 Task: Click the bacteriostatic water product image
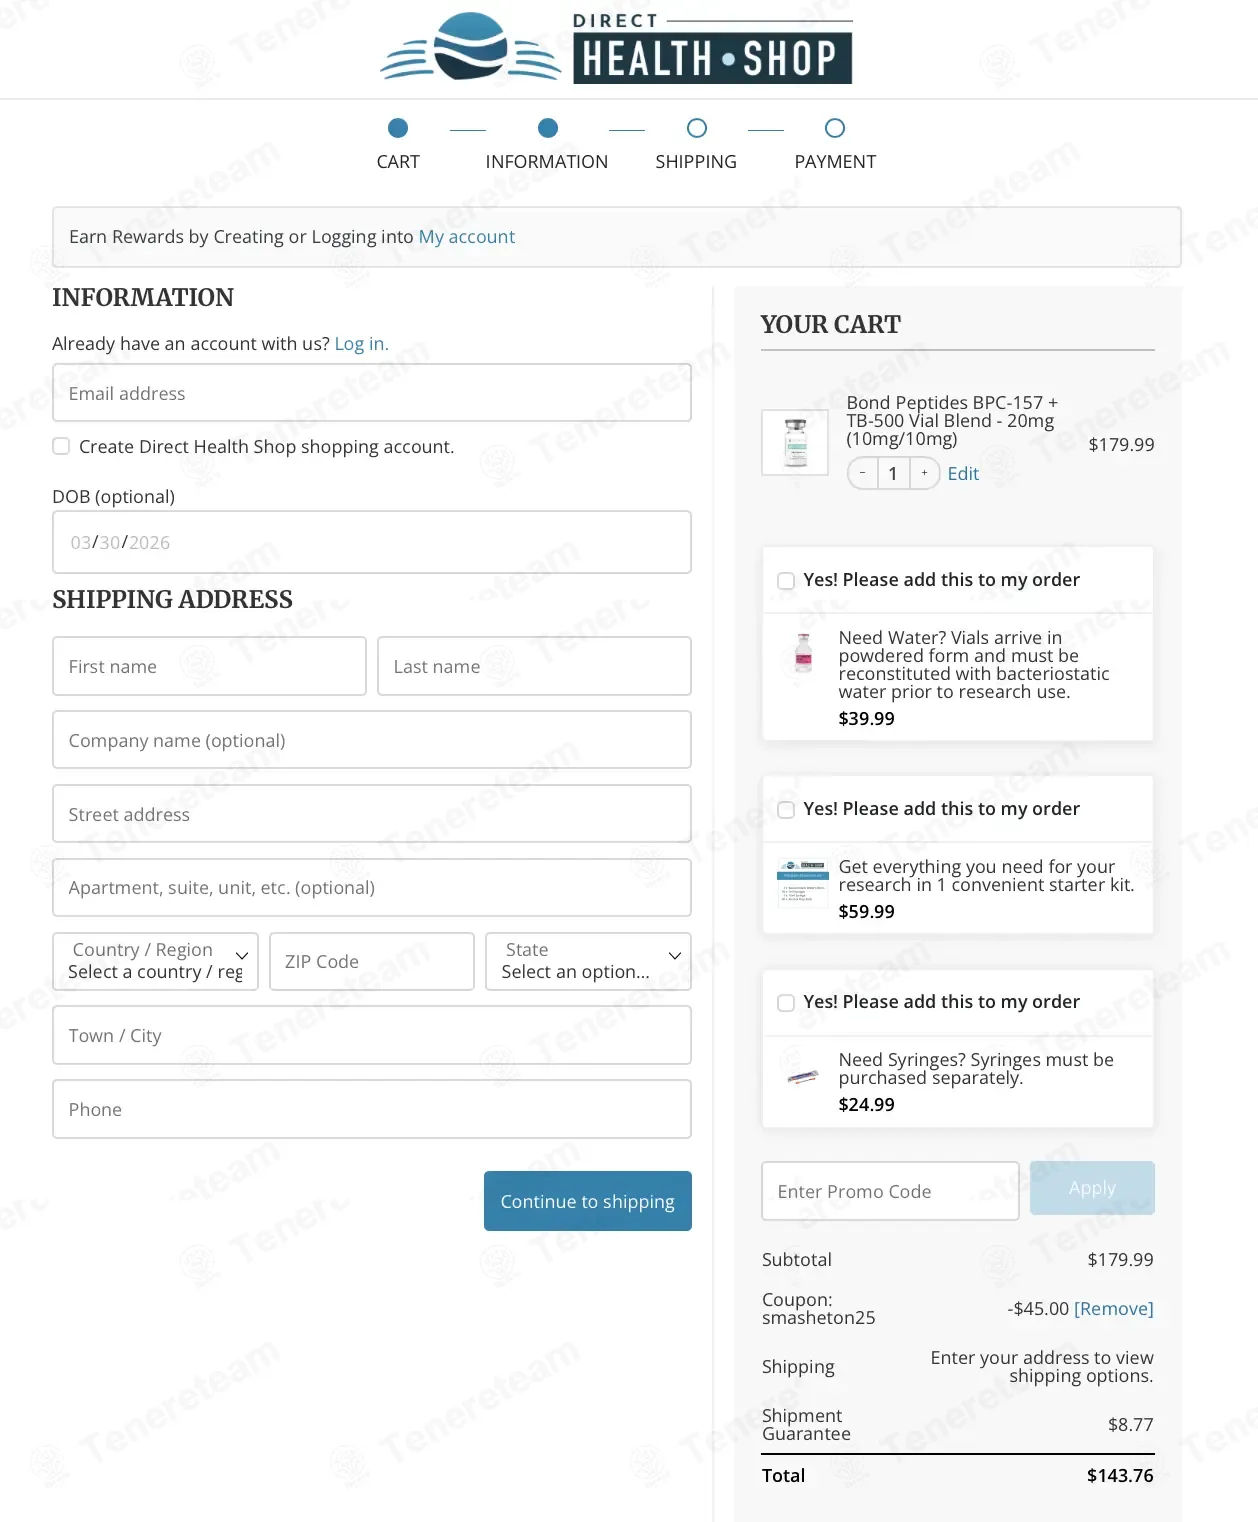point(803,653)
